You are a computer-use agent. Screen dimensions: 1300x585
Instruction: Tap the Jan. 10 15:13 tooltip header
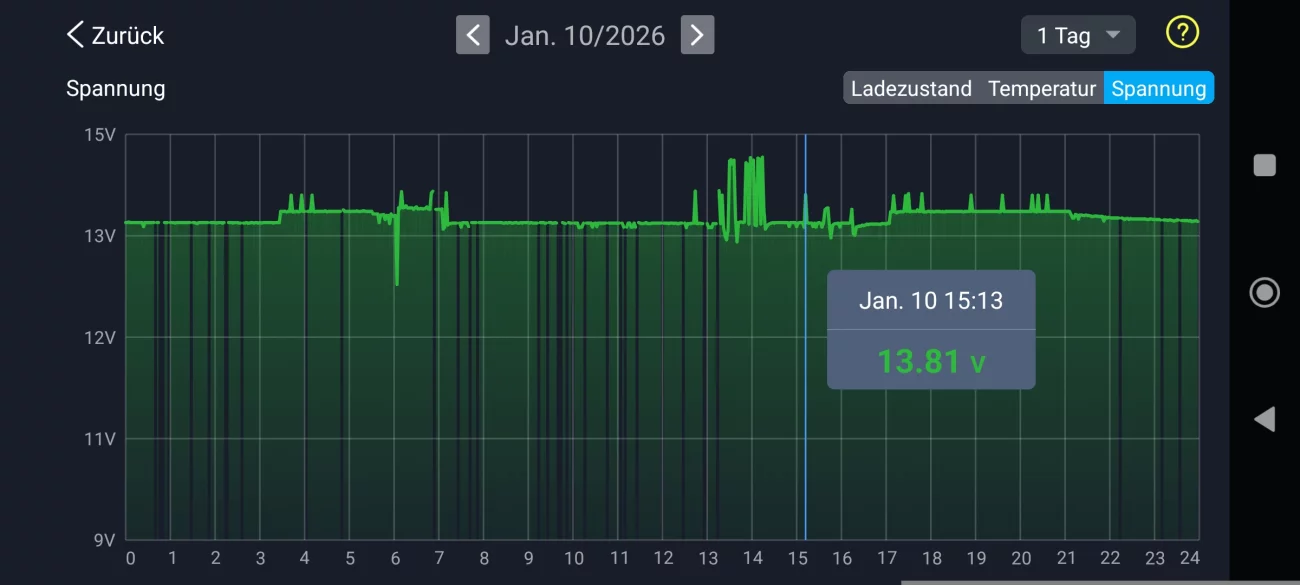point(930,301)
